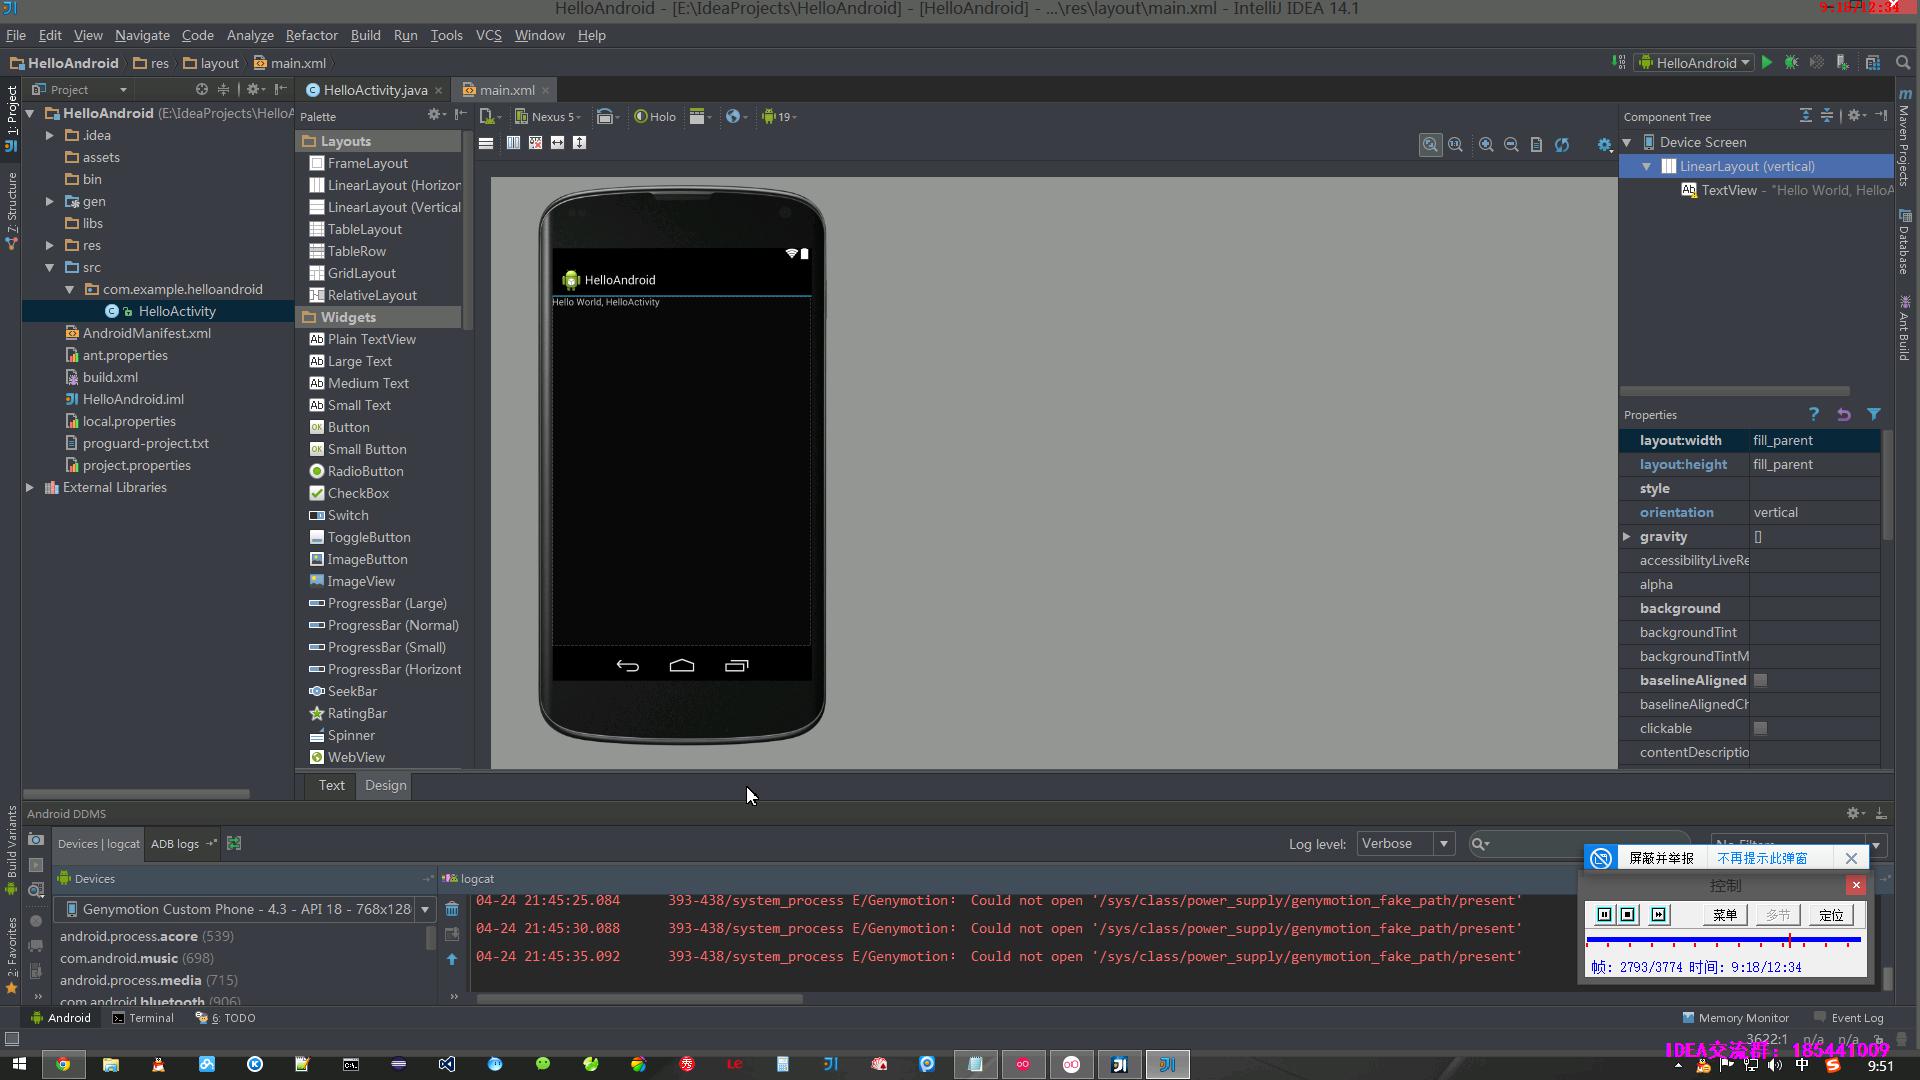
Task: Click the 定位 button in control popup
Action: 1831,915
